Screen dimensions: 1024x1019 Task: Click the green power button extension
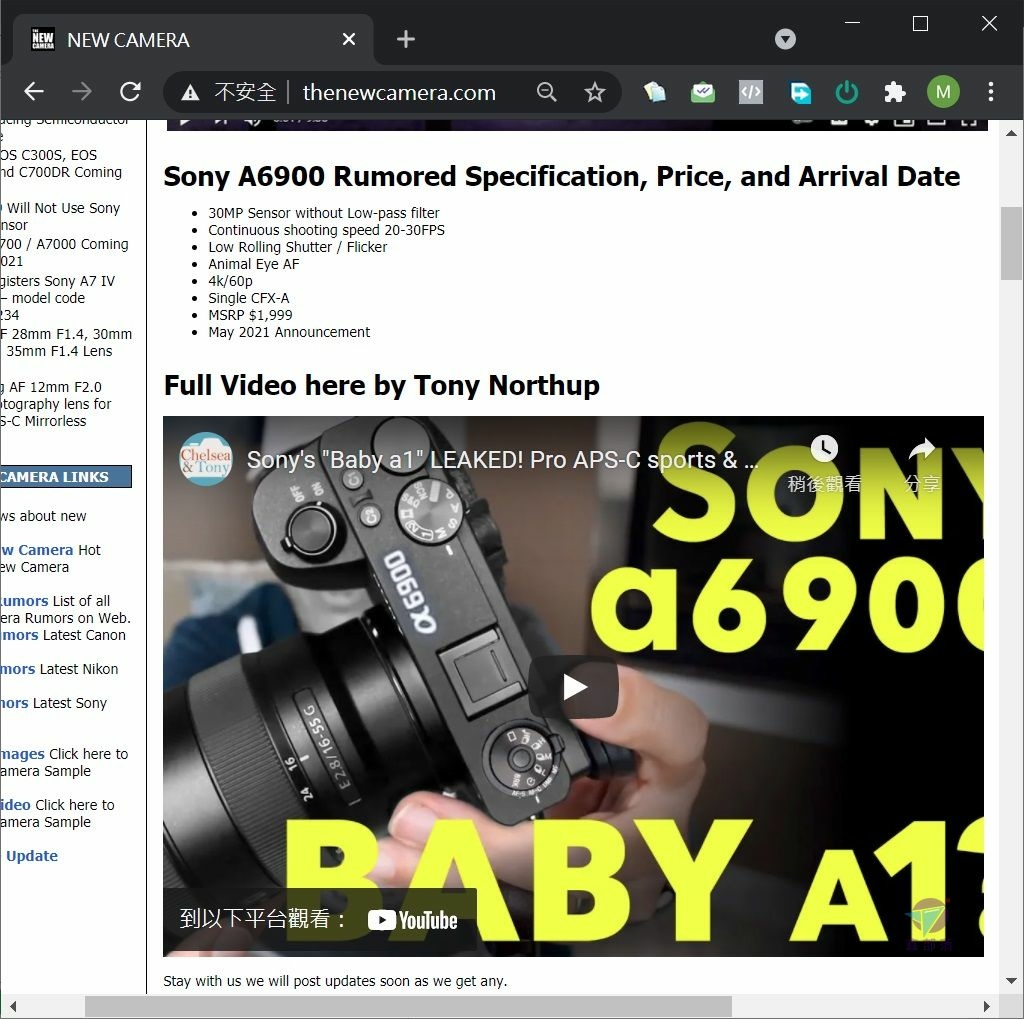(x=847, y=92)
